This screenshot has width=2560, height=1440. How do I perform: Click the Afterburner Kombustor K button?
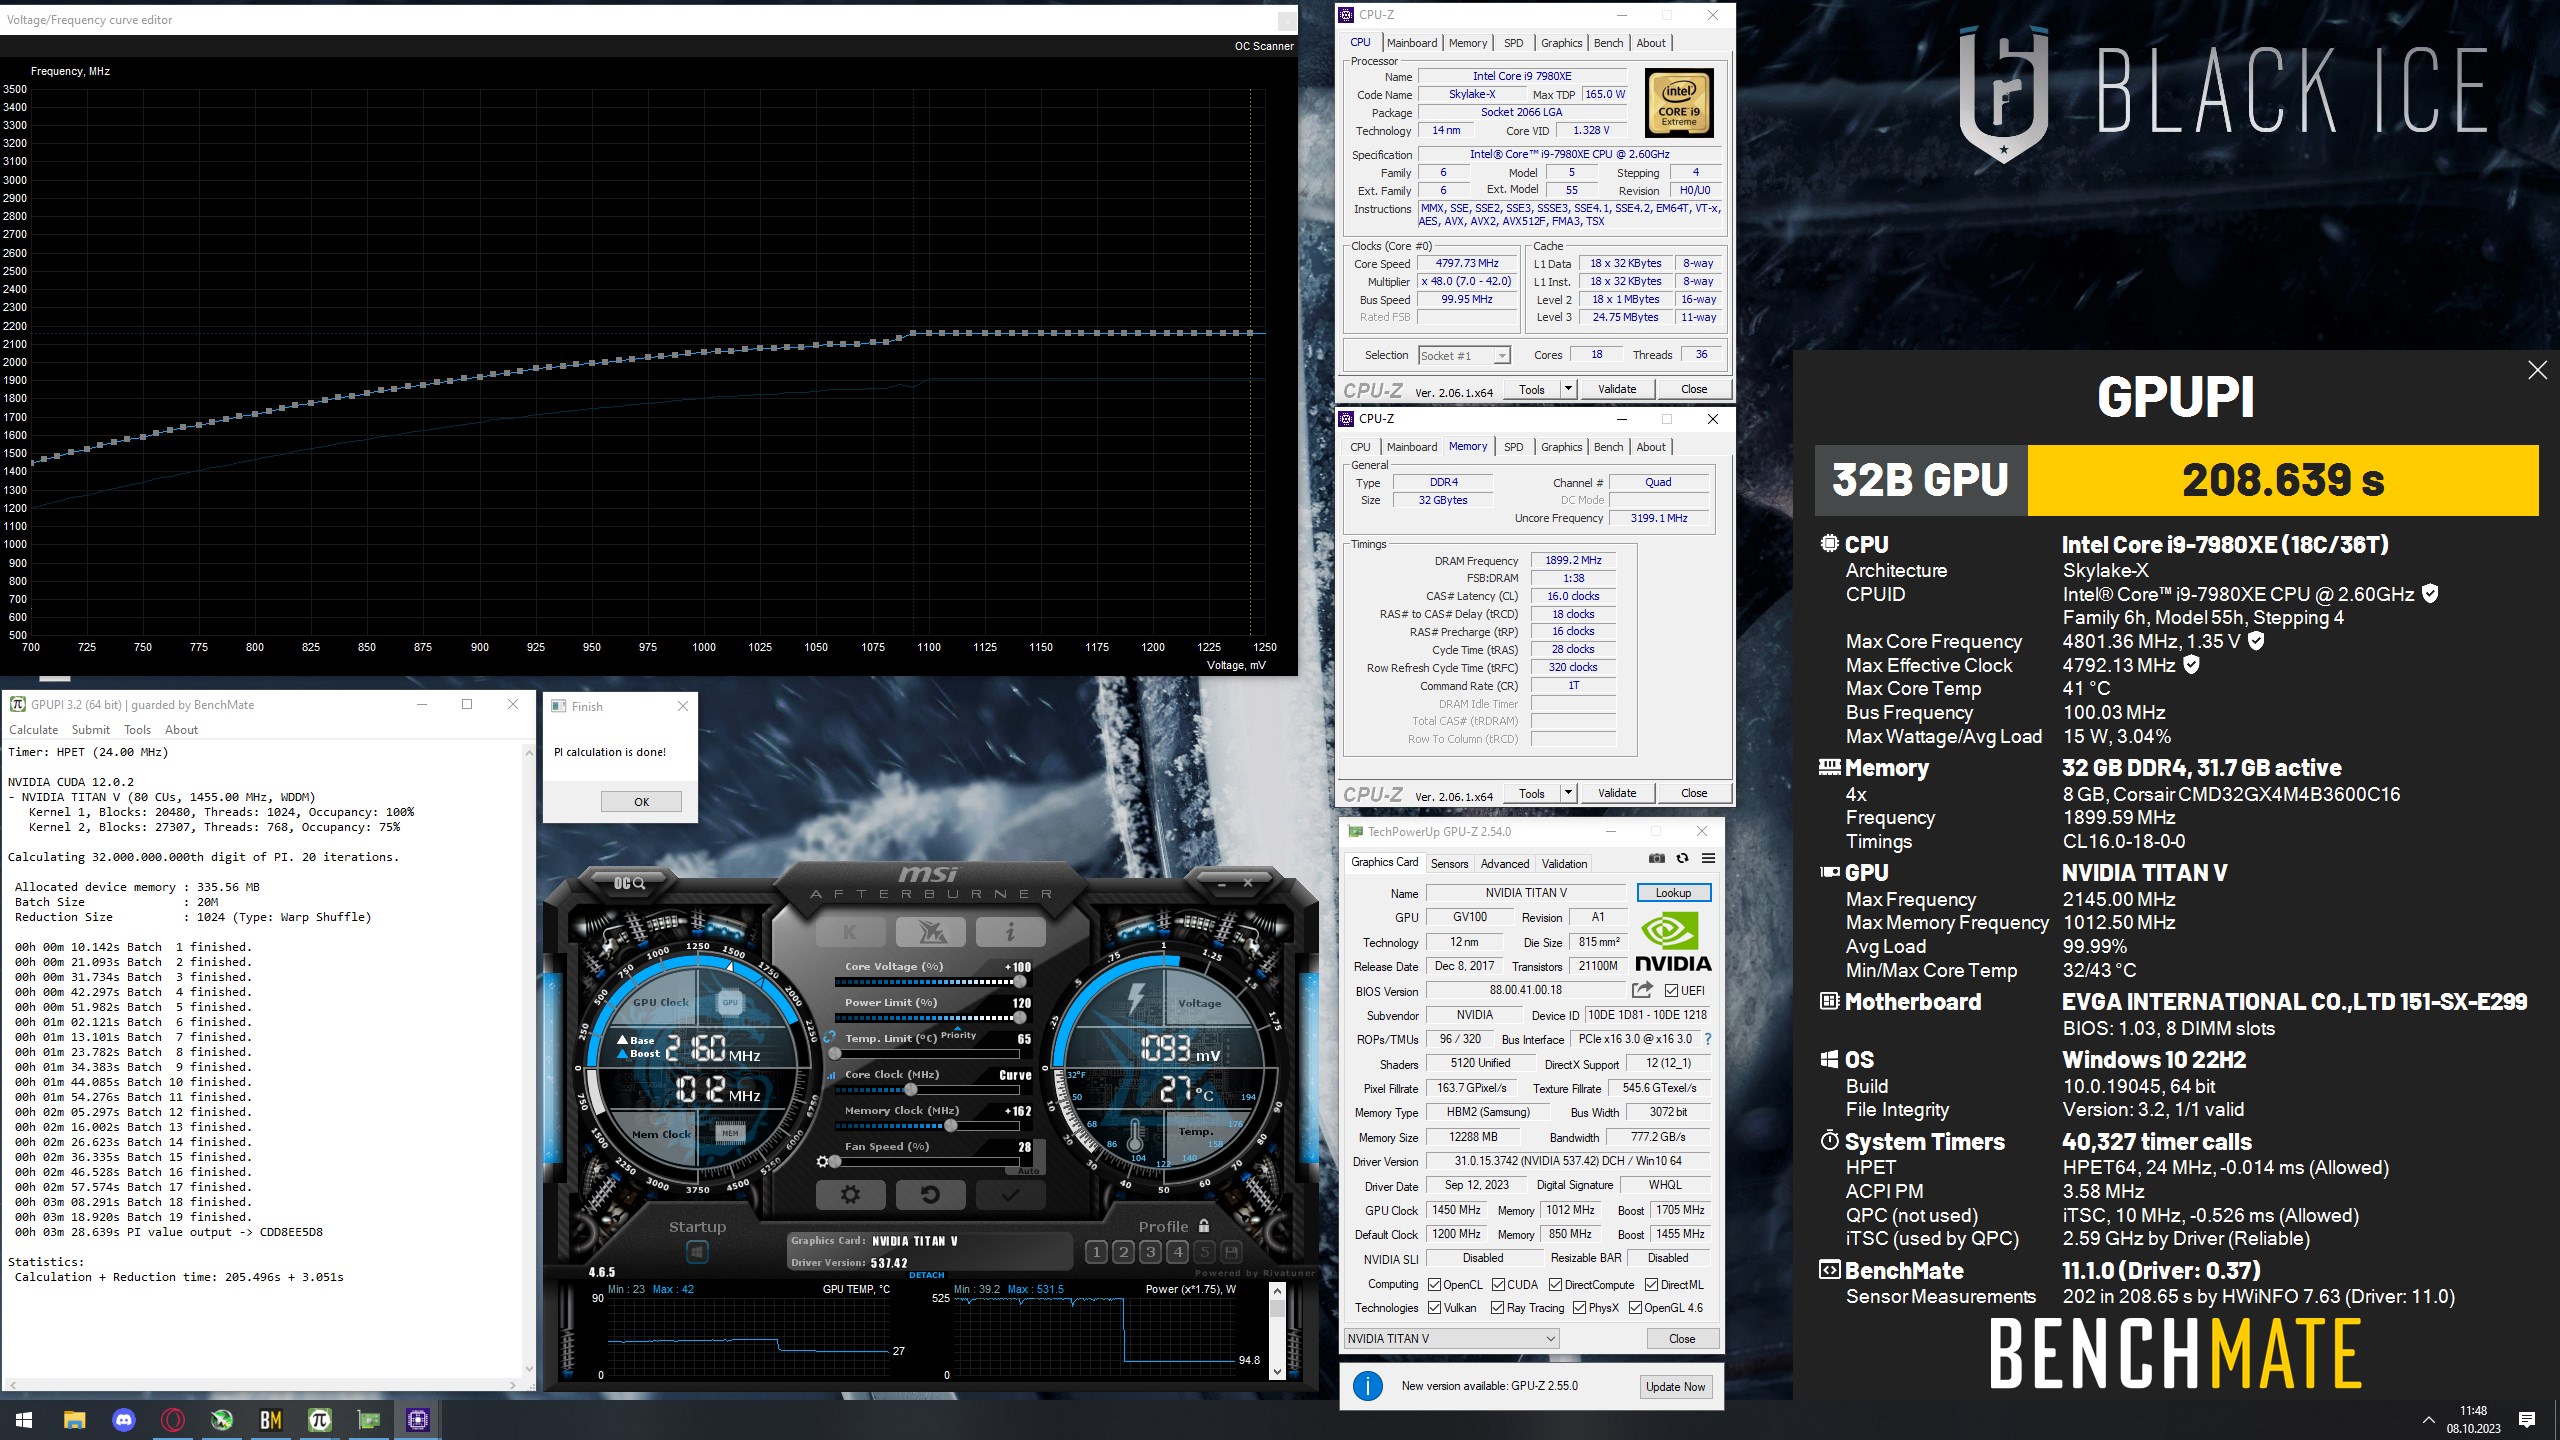[850, 932]
